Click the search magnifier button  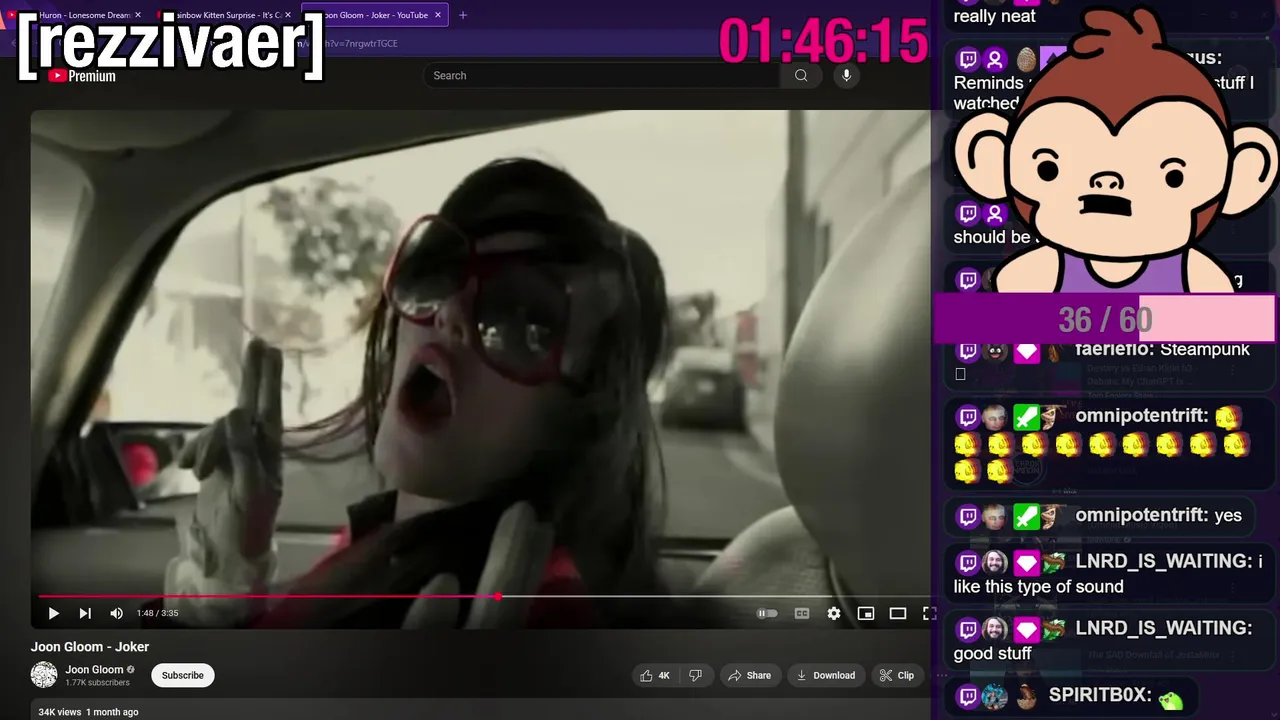pyautogui.click(x=801, y=75)
